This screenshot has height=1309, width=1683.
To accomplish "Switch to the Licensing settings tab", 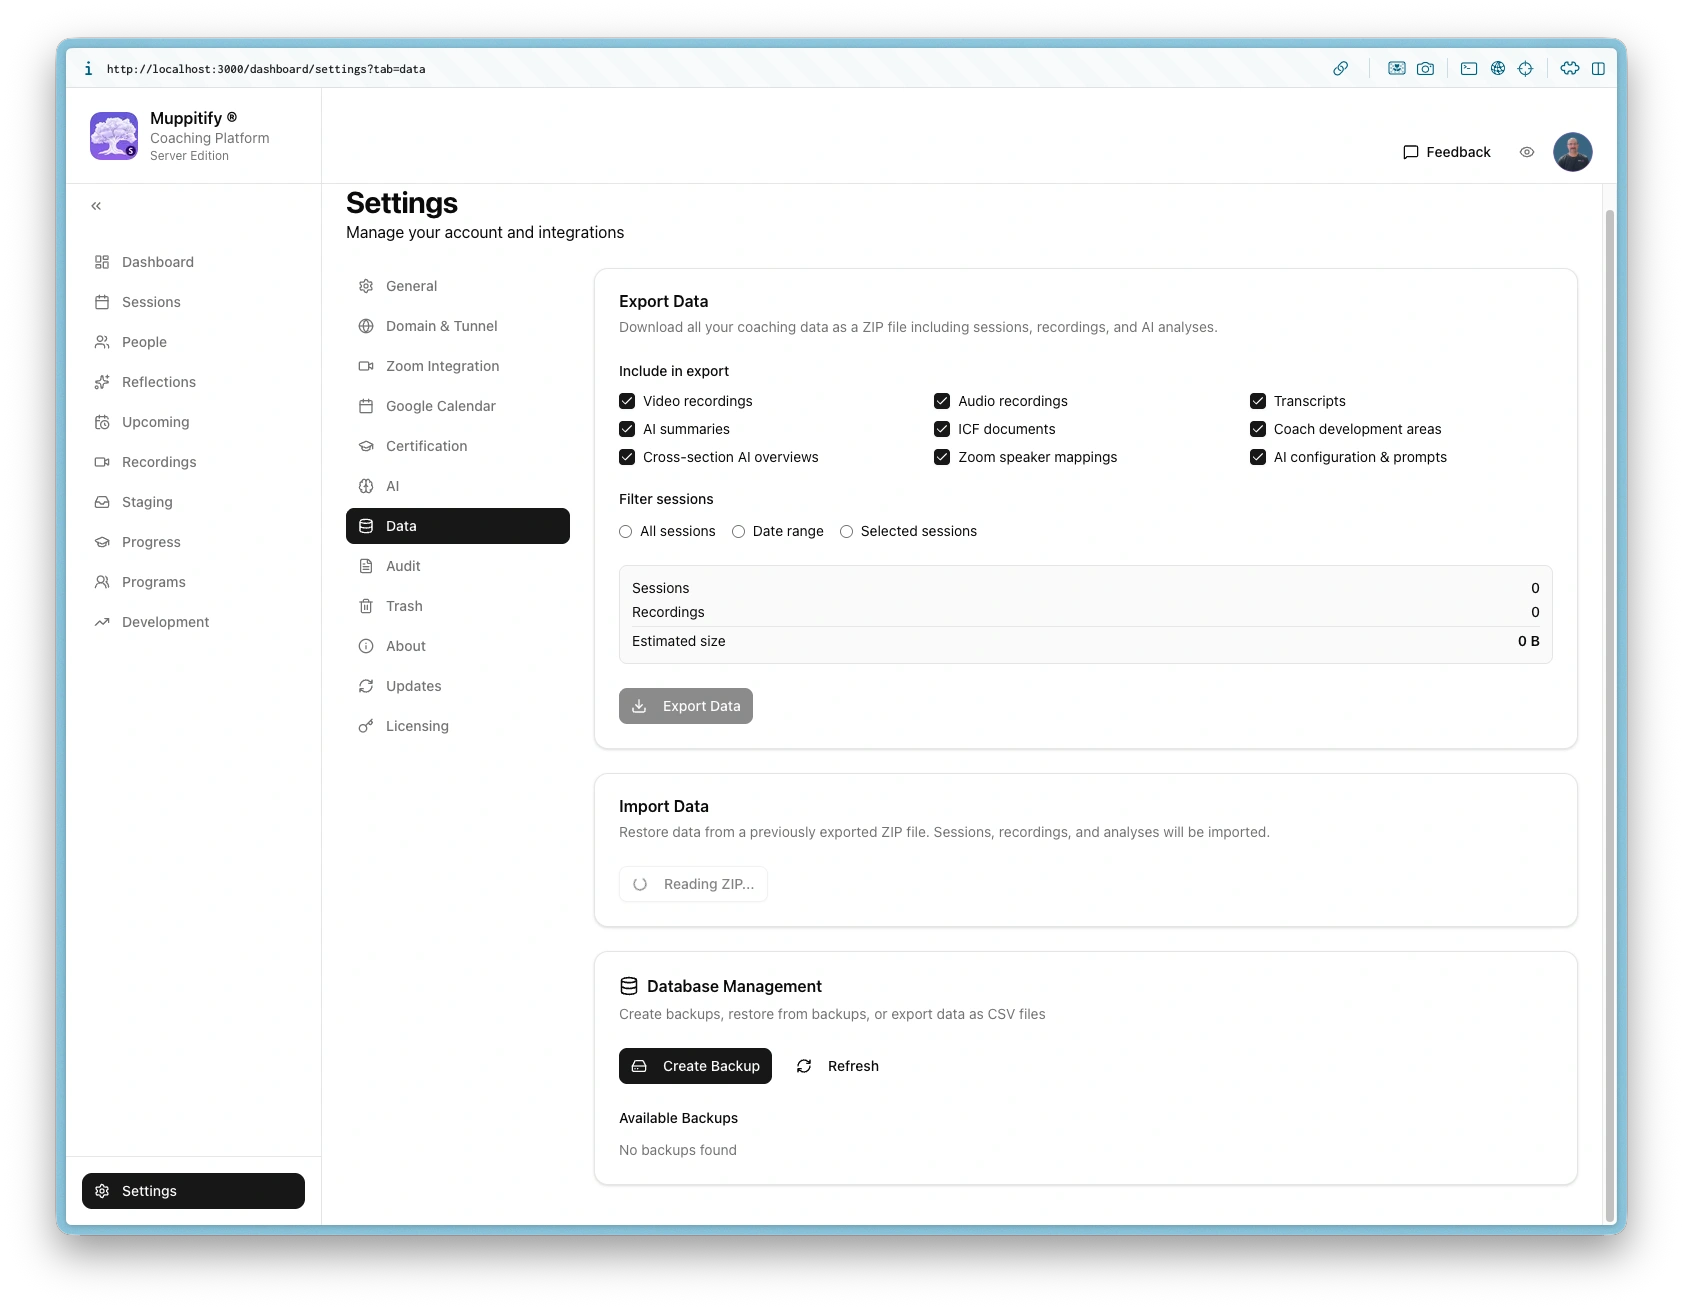I will [417, 726].
